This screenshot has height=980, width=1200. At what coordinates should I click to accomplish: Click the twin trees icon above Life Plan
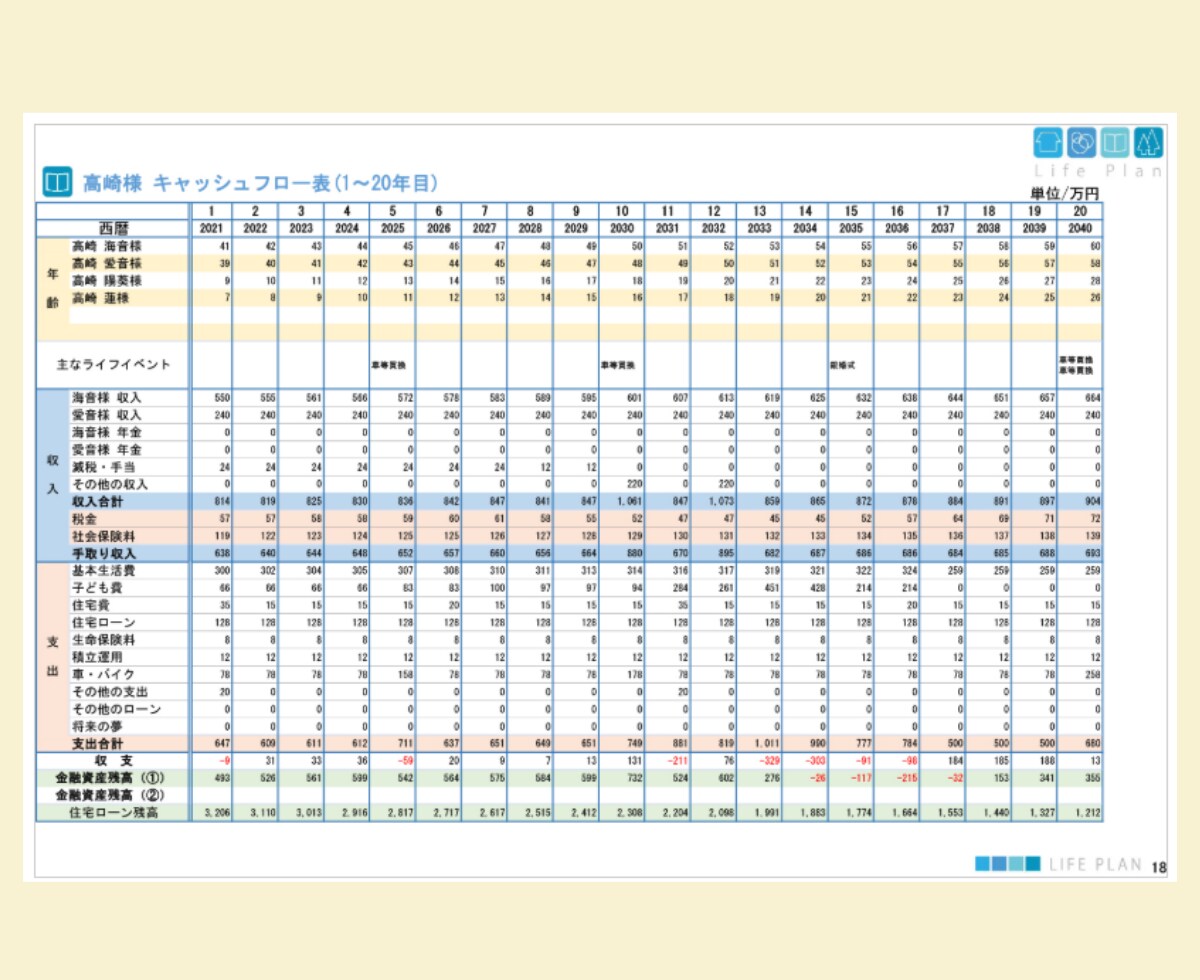click(x=1149, y=143)
